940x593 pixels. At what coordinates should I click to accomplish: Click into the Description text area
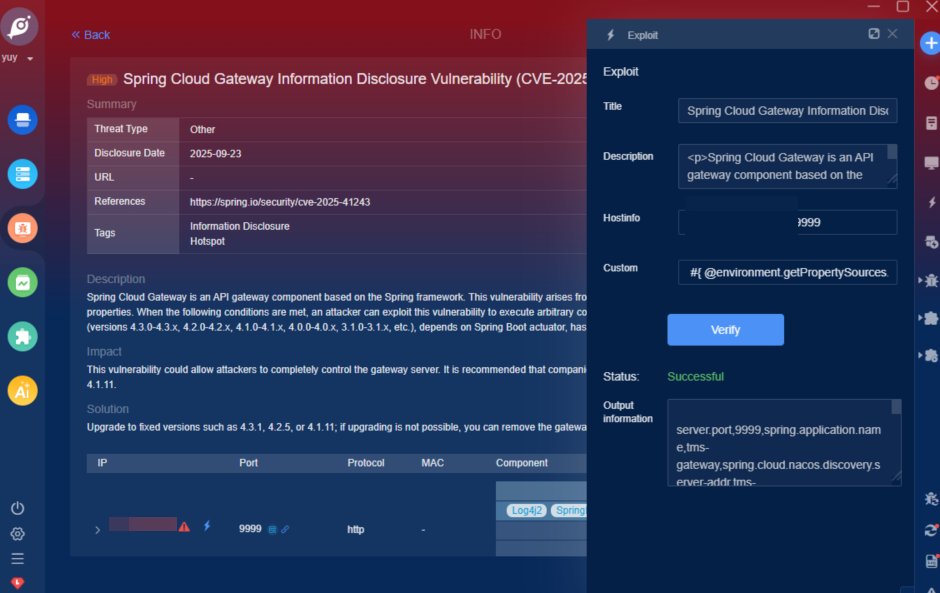(x=787, y=166)
